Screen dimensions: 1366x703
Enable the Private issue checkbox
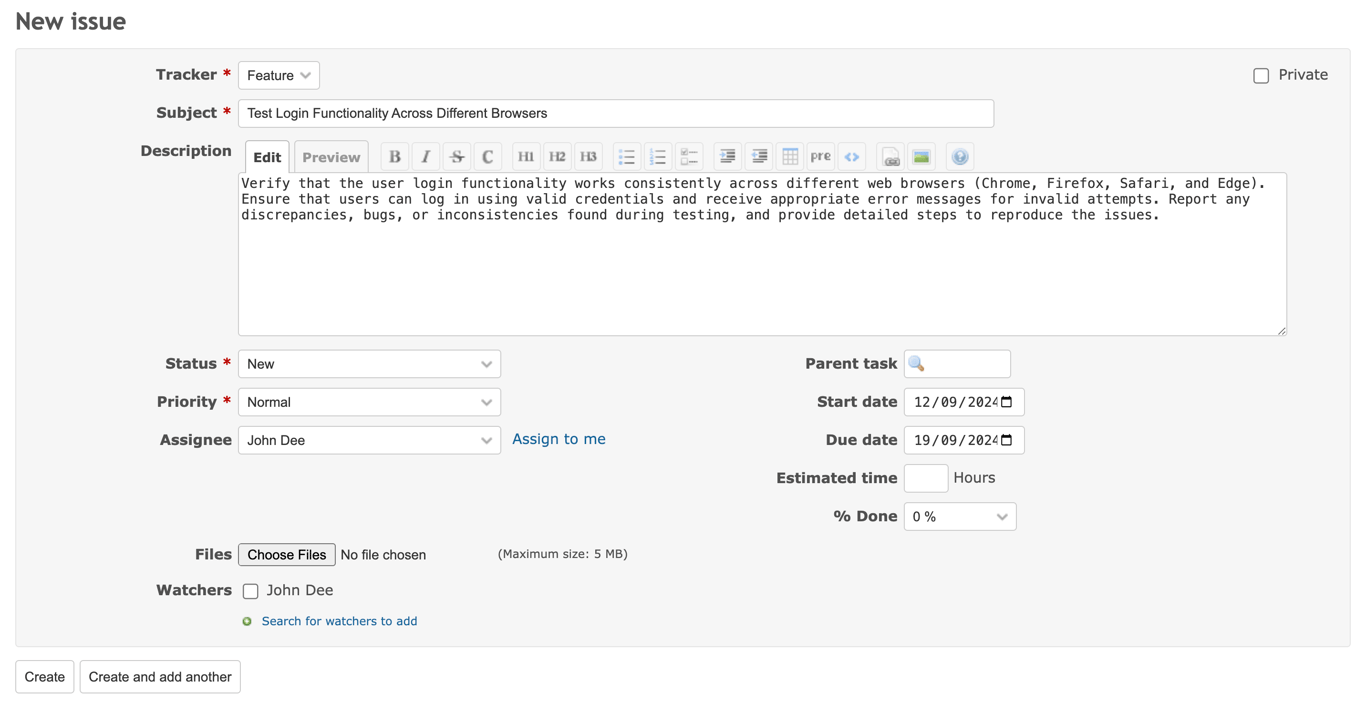click(x=1260, y=75)
